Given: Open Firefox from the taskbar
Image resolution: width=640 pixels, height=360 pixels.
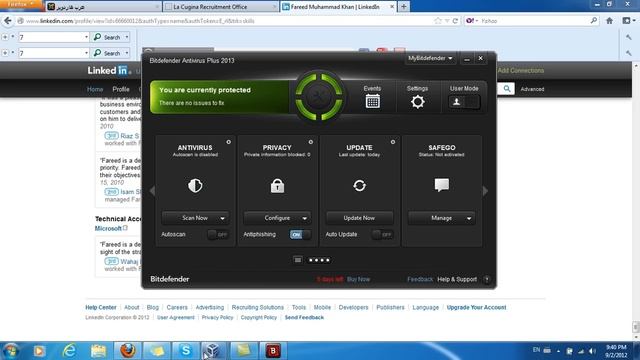Looking at the screenshot, I should (128, 351).
